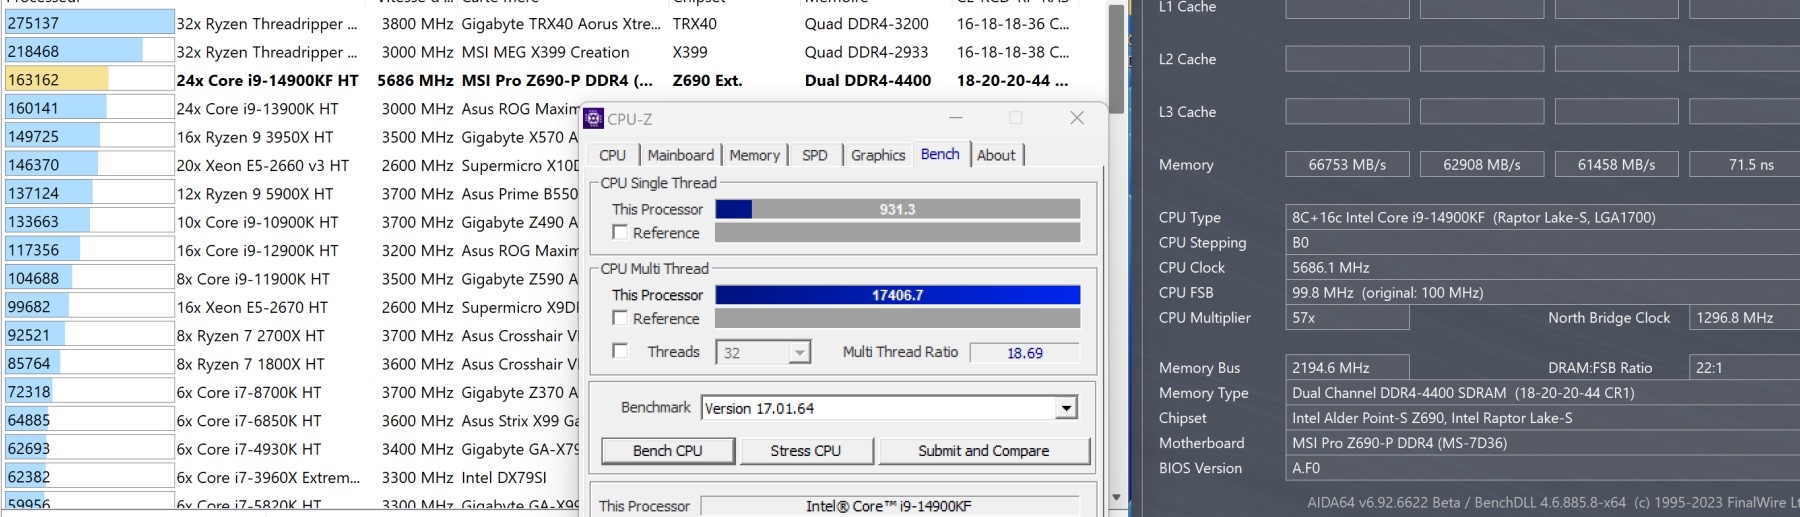Click the CPU Clock 5686.1 MHz field
Screen dimensions: 1800x517
1542,267
